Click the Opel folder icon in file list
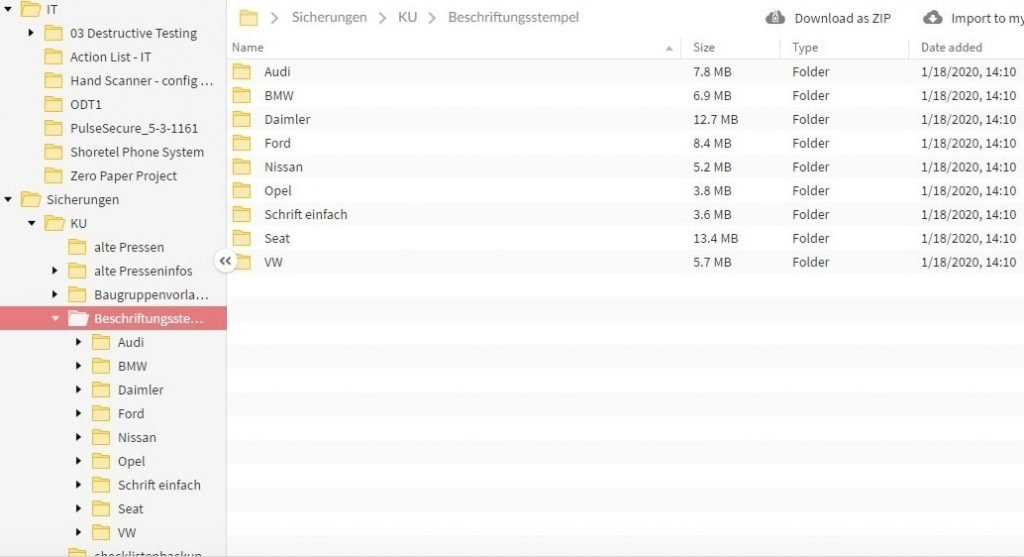Image resolution: width=1024 pixels, height=557 pixels. tap(242, 191)
